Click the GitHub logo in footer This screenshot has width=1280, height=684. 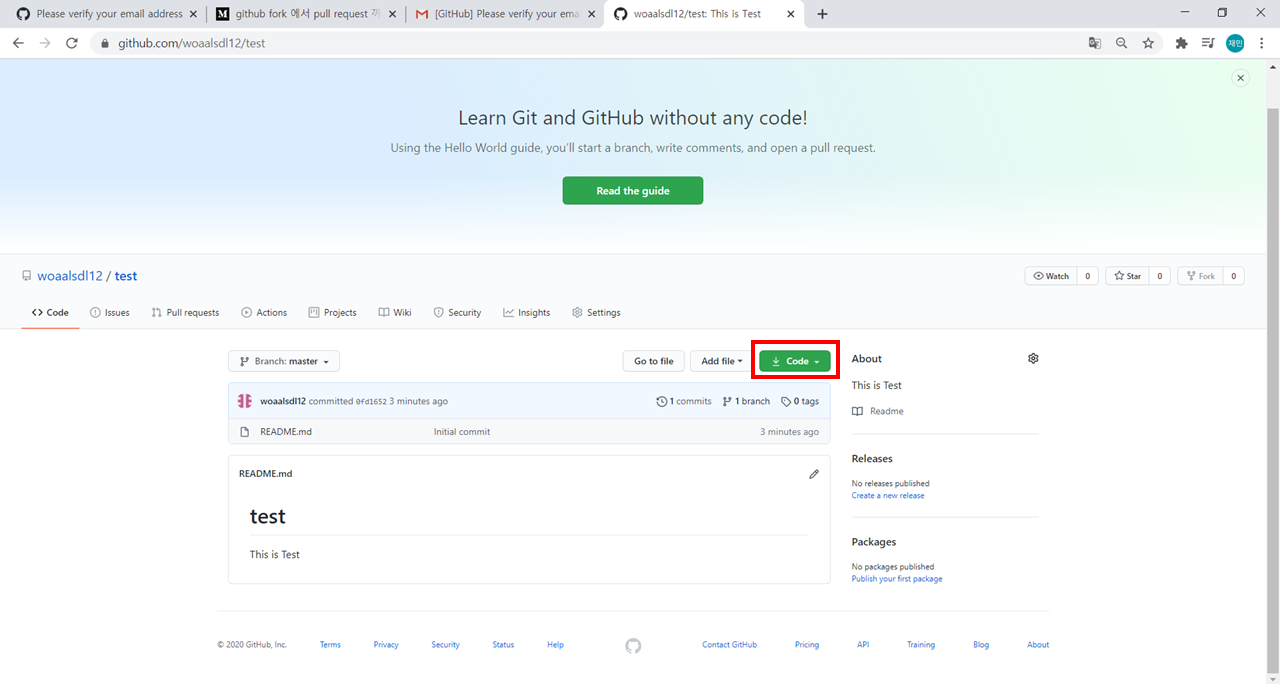pos(633,646)
